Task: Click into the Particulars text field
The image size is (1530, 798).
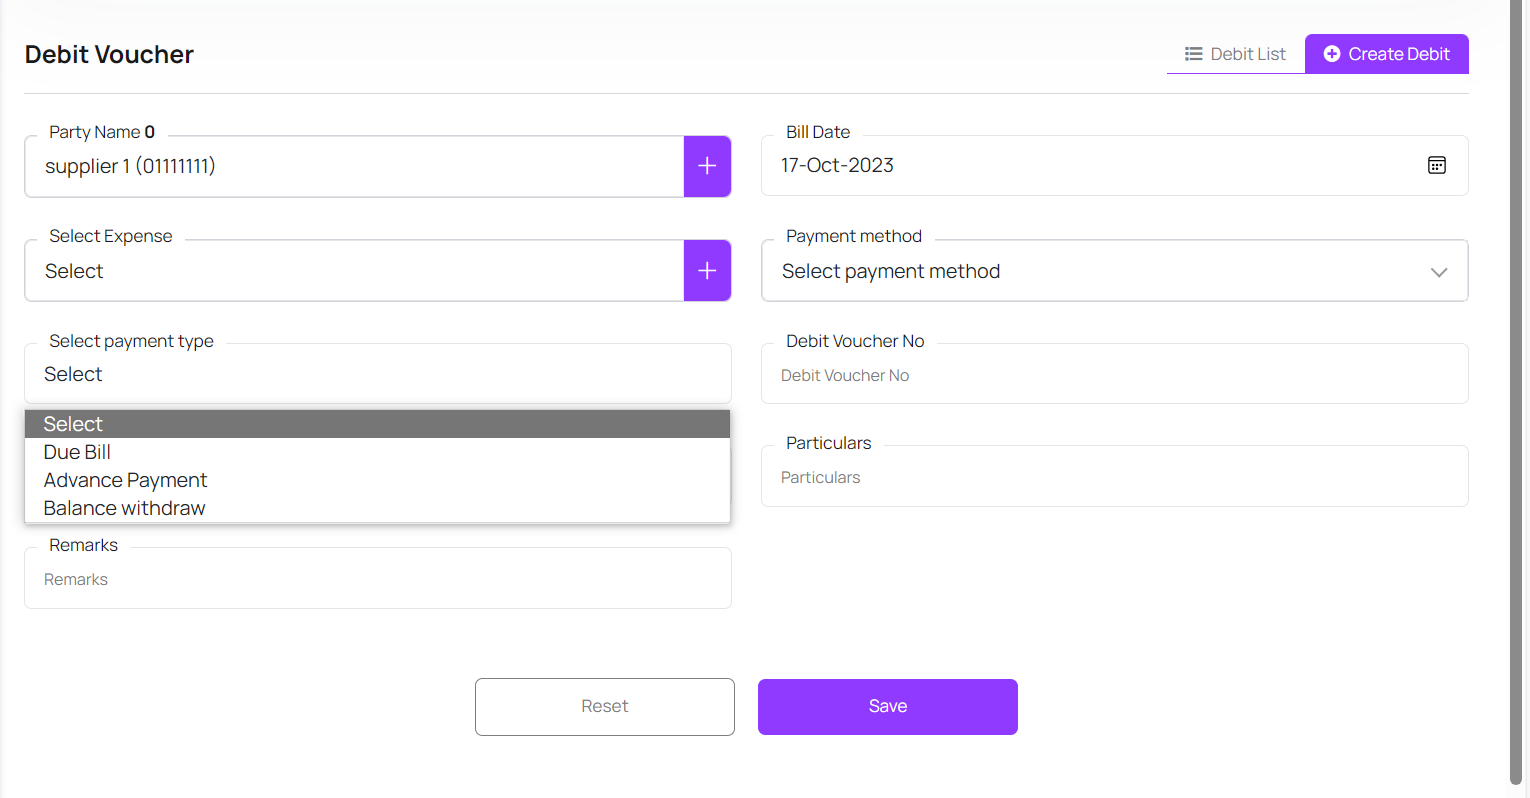Action: coord(1114,478)
